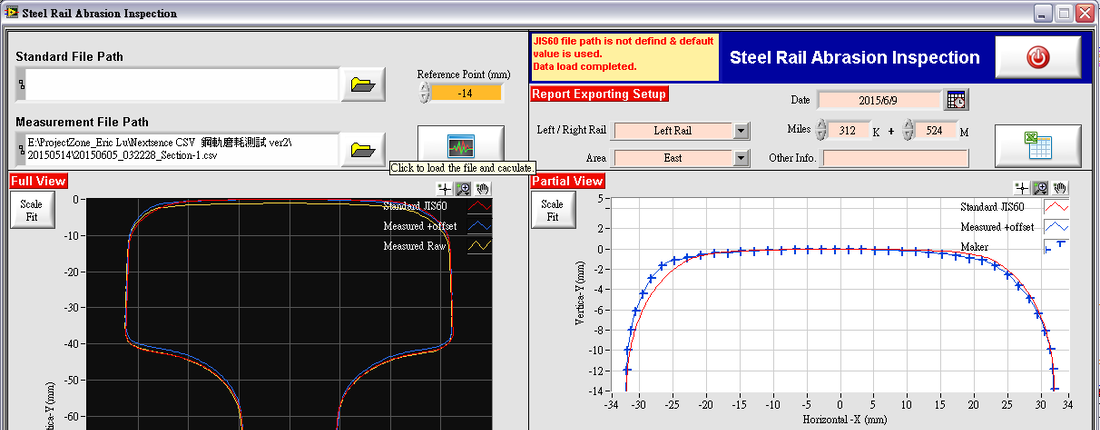Click the 'Partial View' red label
This screenshot has height=430, width=1100.
(568, 181)
